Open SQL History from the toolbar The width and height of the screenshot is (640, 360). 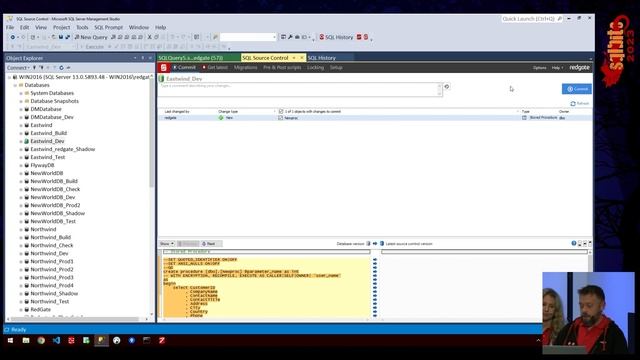336,37
